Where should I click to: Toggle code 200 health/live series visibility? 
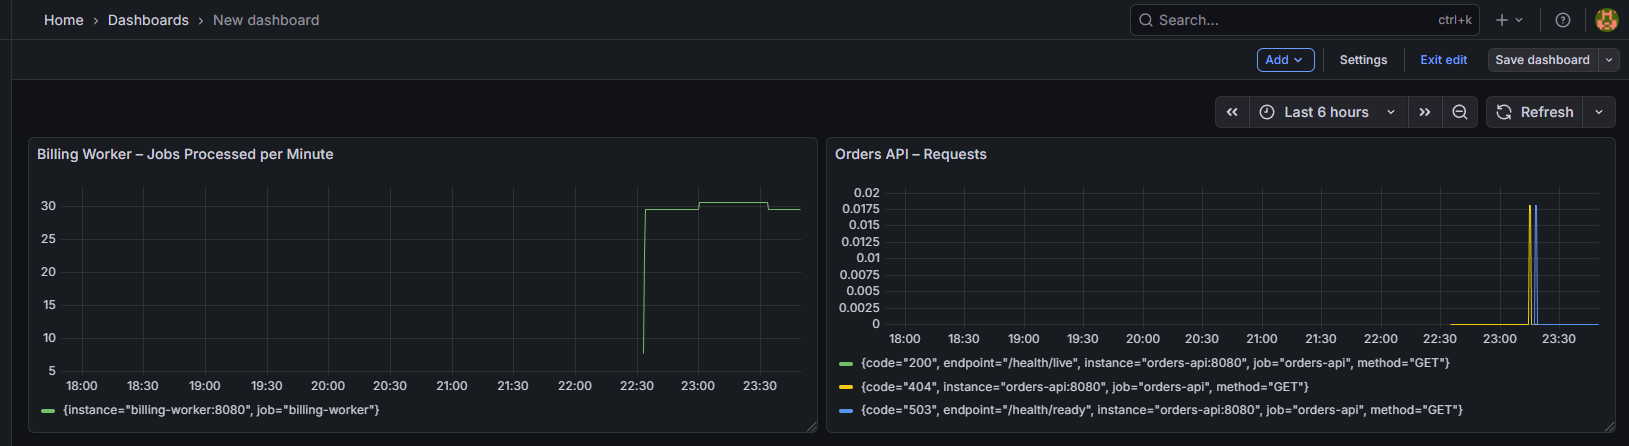point(1154,363)
